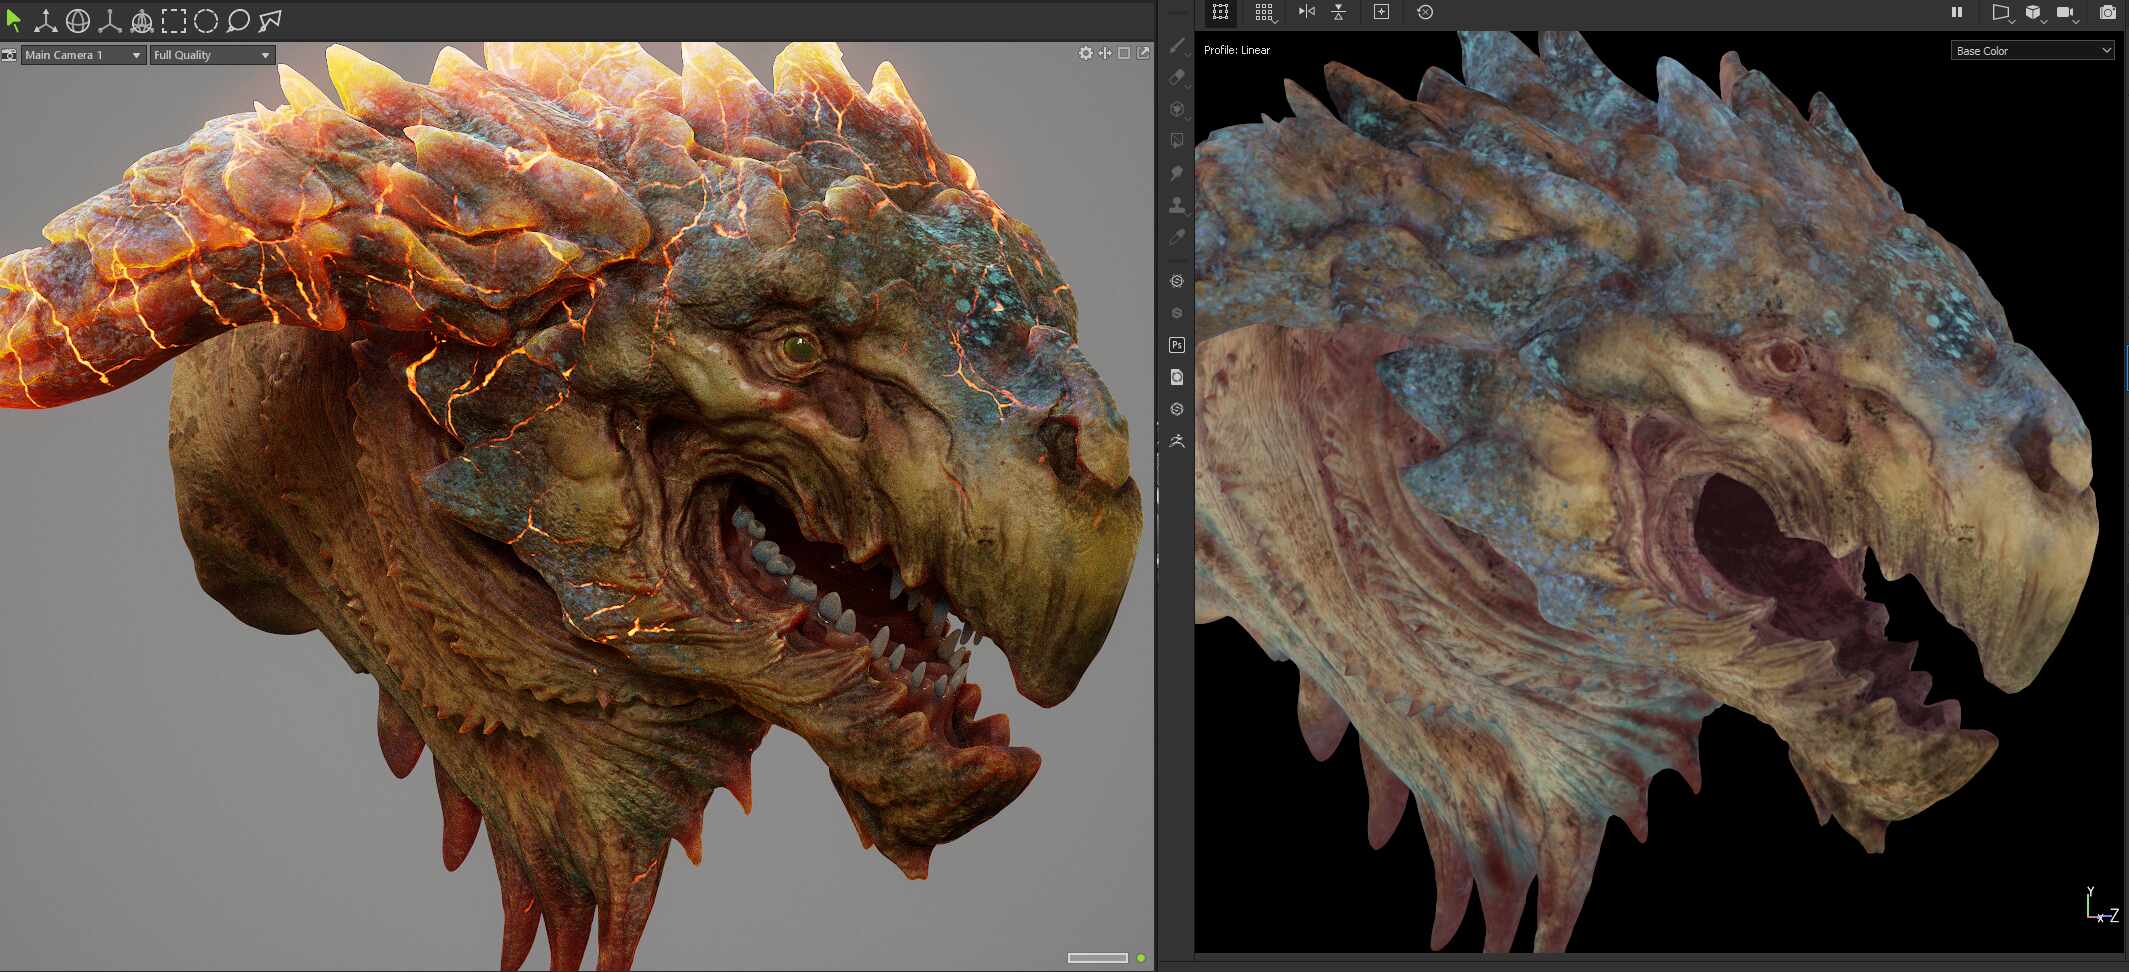This screenshot has width=2129, height=972.
Task: Click the camera icon beside Main Camera 1
Action: click(9, 55)
